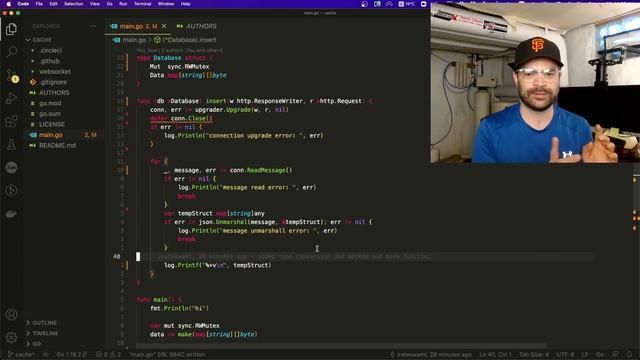The width and height of the screenshot is (640, 360).
Task: Click Ln 40, Col 1 in status bar
Action: [495, 354]
